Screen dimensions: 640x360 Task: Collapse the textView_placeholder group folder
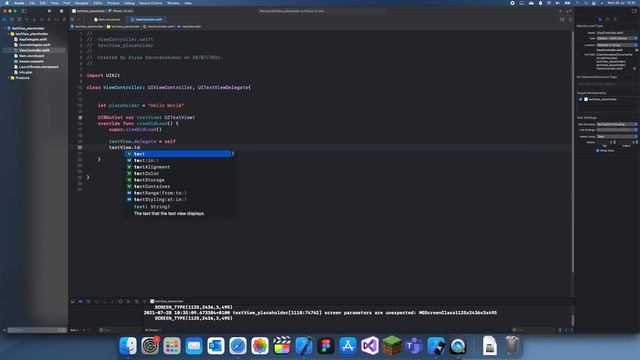click(x=9, y=34)
